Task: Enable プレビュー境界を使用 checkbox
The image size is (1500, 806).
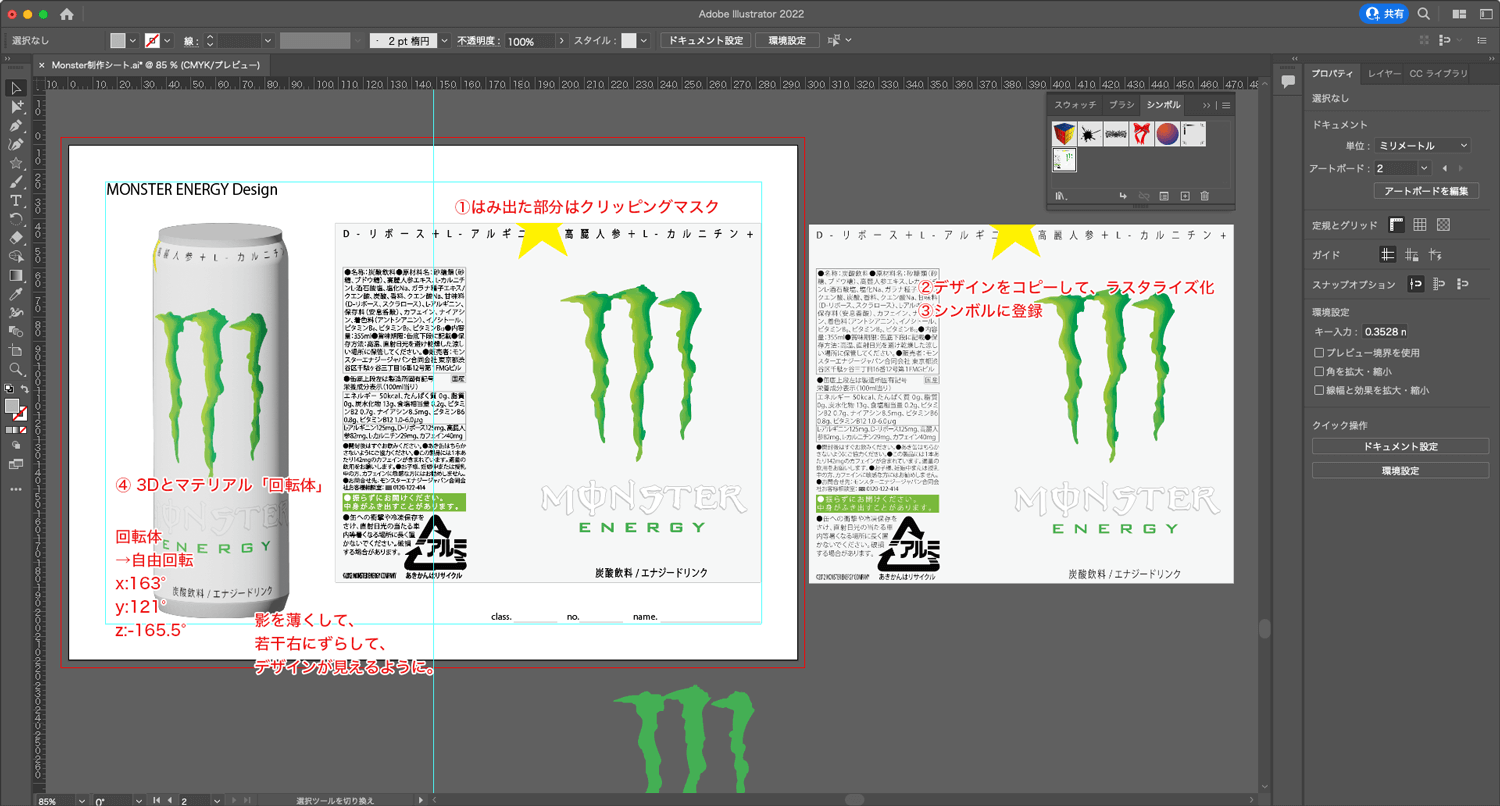Action: [x=1319, y=353]
